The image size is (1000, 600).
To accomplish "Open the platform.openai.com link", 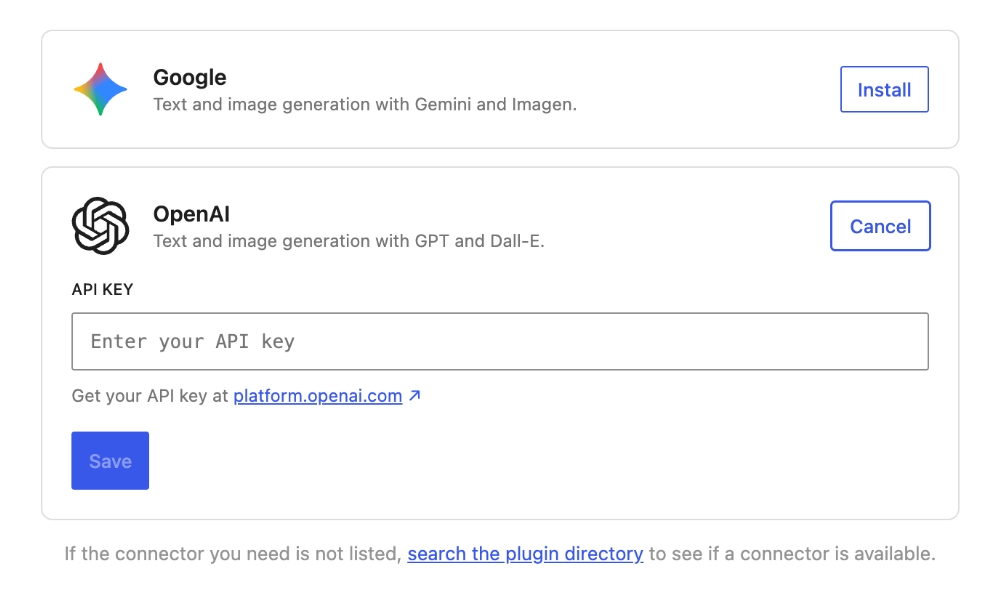I will coord(318,396).
